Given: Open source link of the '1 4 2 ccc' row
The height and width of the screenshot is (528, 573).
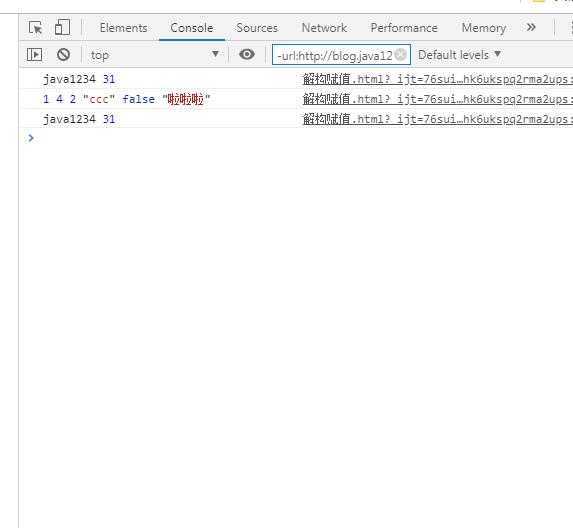Looking at the screenshot, I should pyautogui.click(x=437, y=99).
